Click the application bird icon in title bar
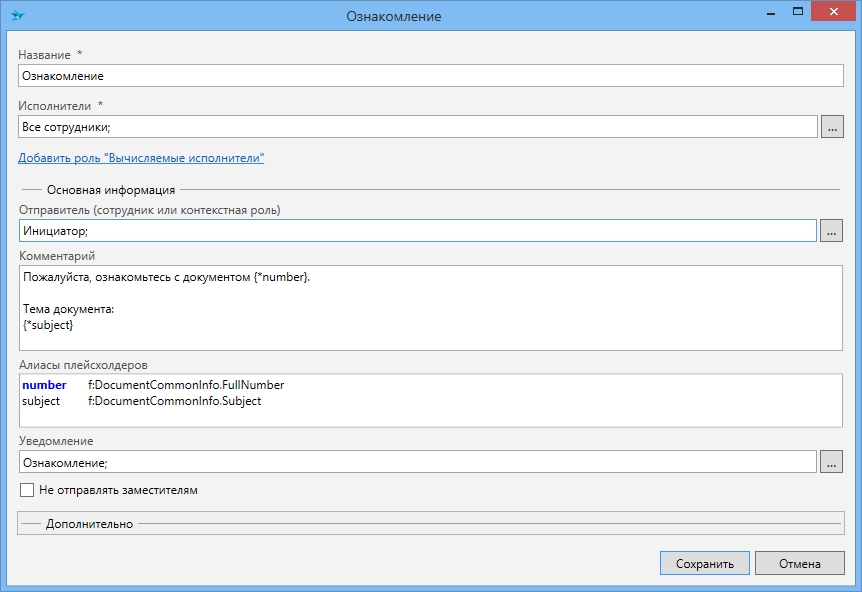862x592 pixels. (x=17, y=15)
